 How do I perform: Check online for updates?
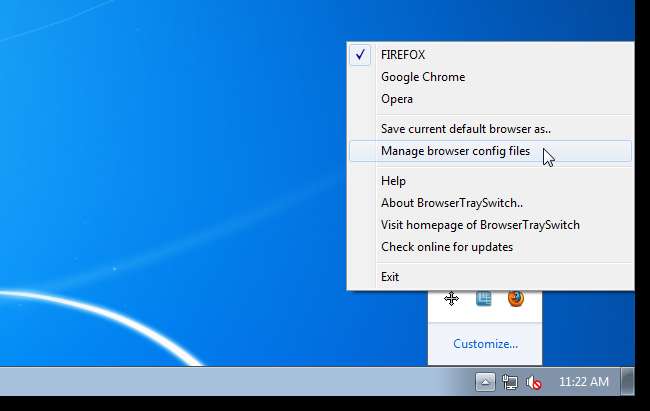490,247
